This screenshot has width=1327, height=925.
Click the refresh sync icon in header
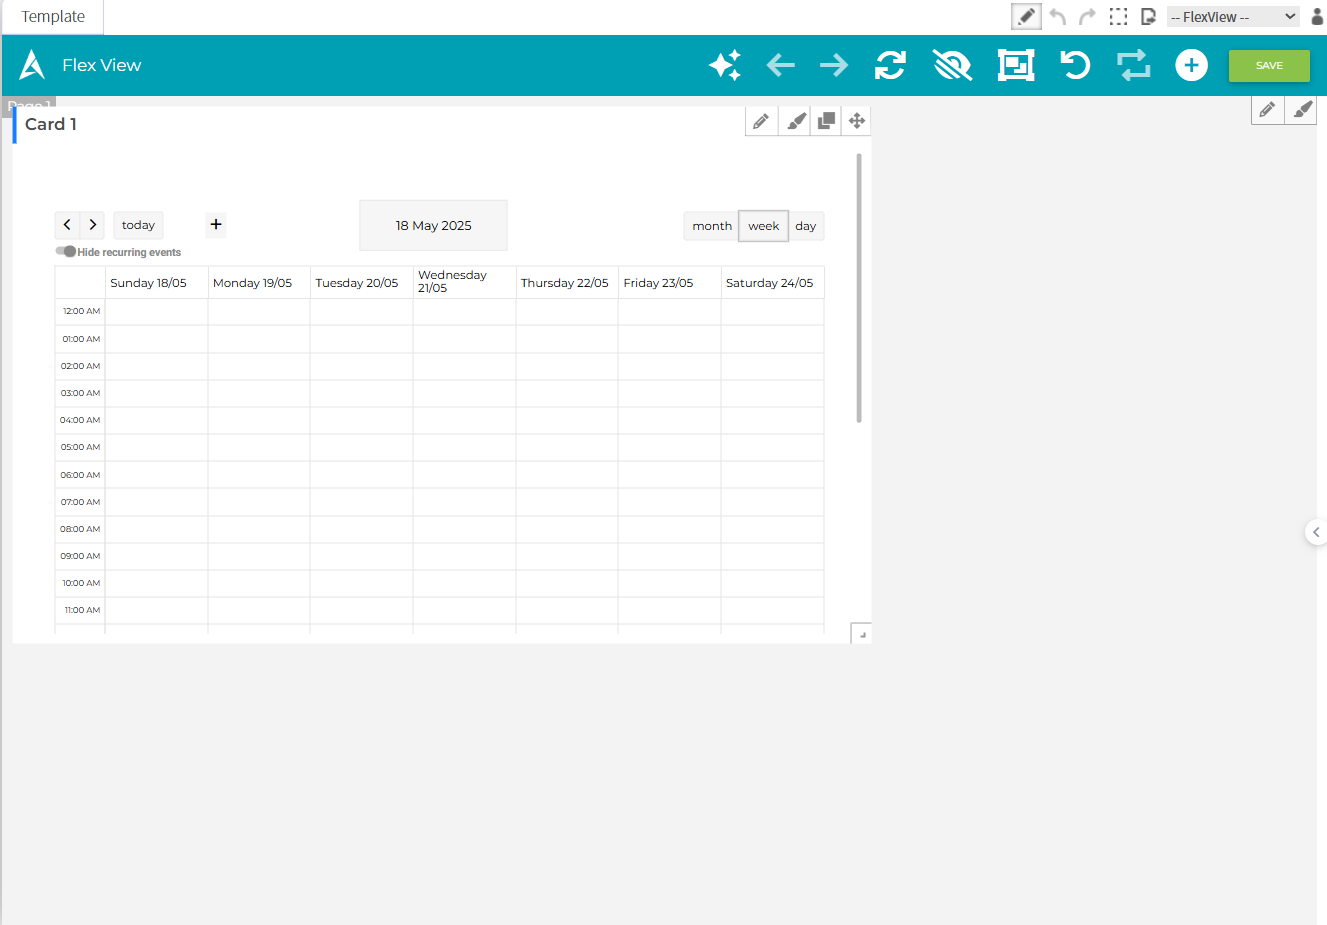[x=890, y=65]
